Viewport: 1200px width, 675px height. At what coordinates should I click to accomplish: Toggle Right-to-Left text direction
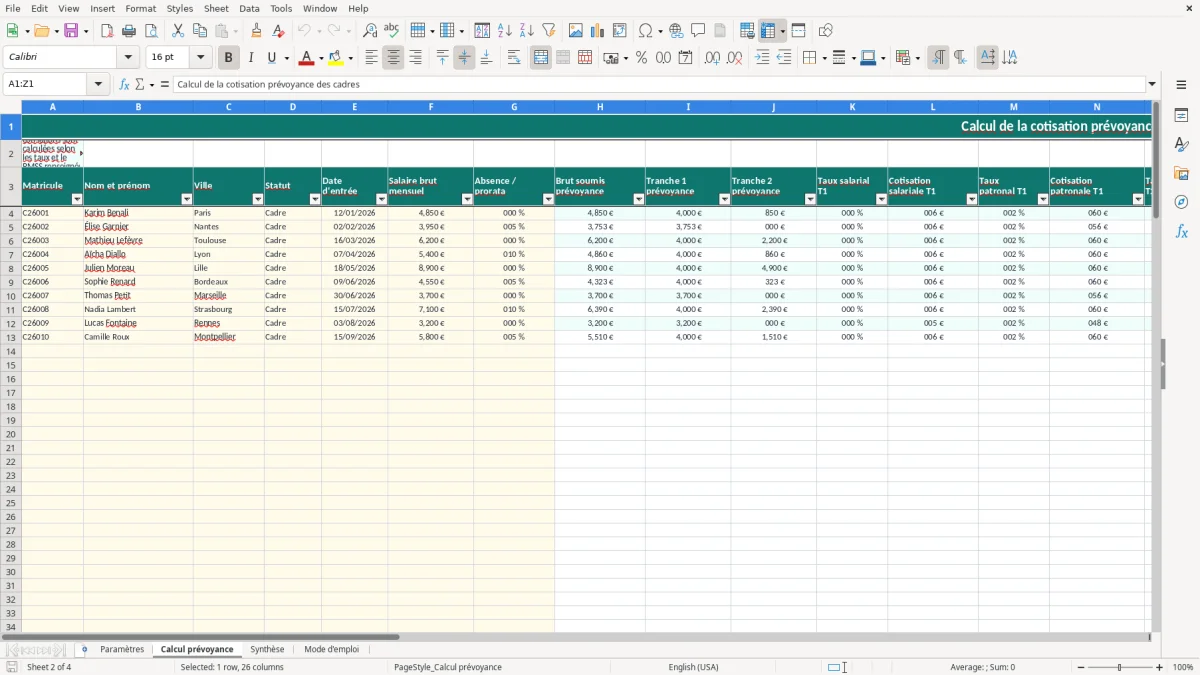tap(960, 58)
